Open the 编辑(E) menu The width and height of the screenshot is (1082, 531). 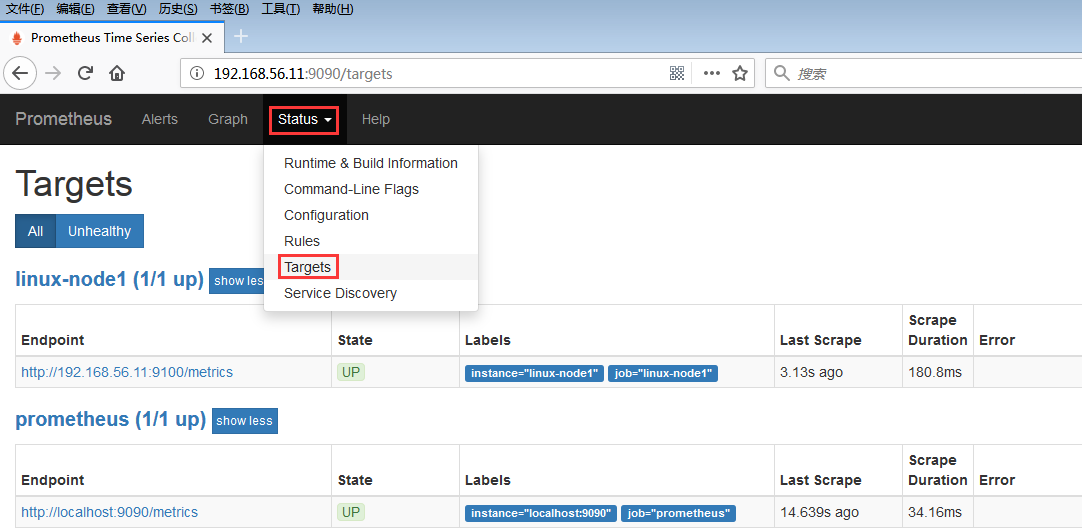pos(75,9)
